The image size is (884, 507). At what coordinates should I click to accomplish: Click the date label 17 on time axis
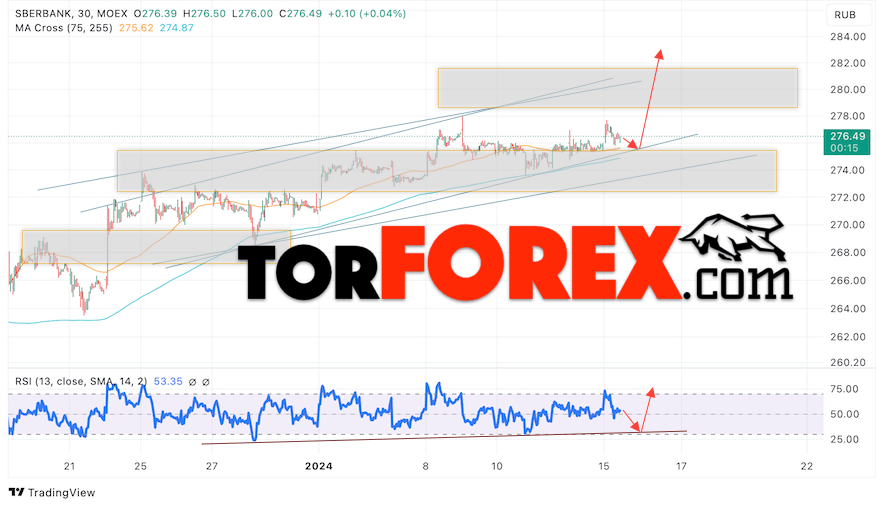point(682,466)
